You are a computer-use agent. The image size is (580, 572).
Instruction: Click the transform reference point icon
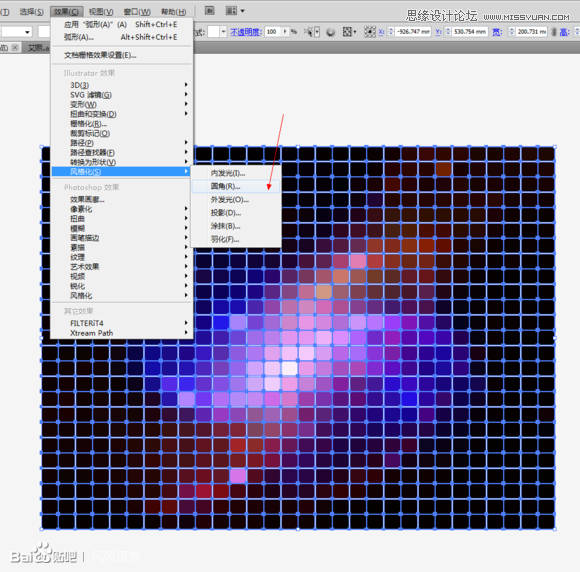(370, 32)
